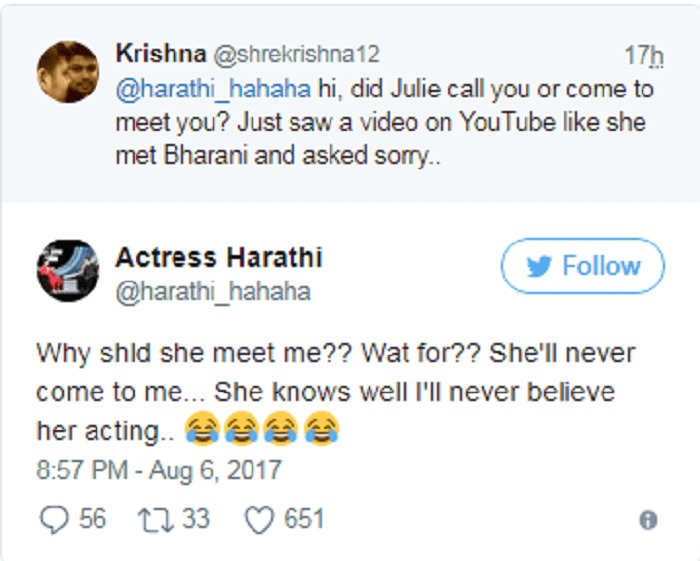
Task: Click the Actress Harathi display name
Action: coord(219,257)
